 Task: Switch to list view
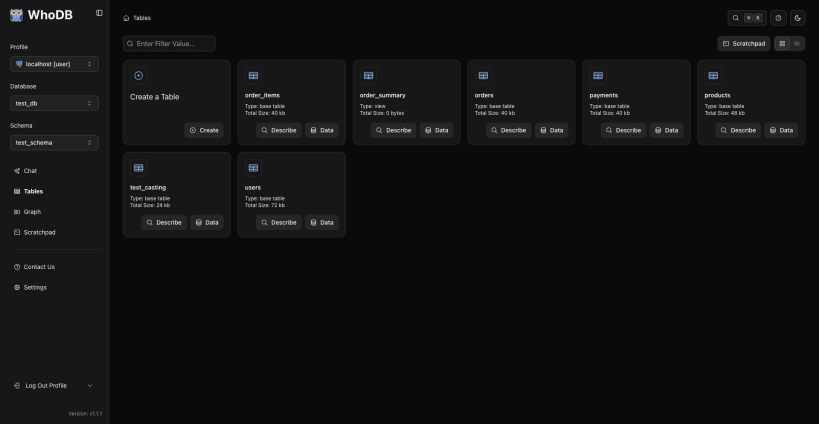click(797, 44)
